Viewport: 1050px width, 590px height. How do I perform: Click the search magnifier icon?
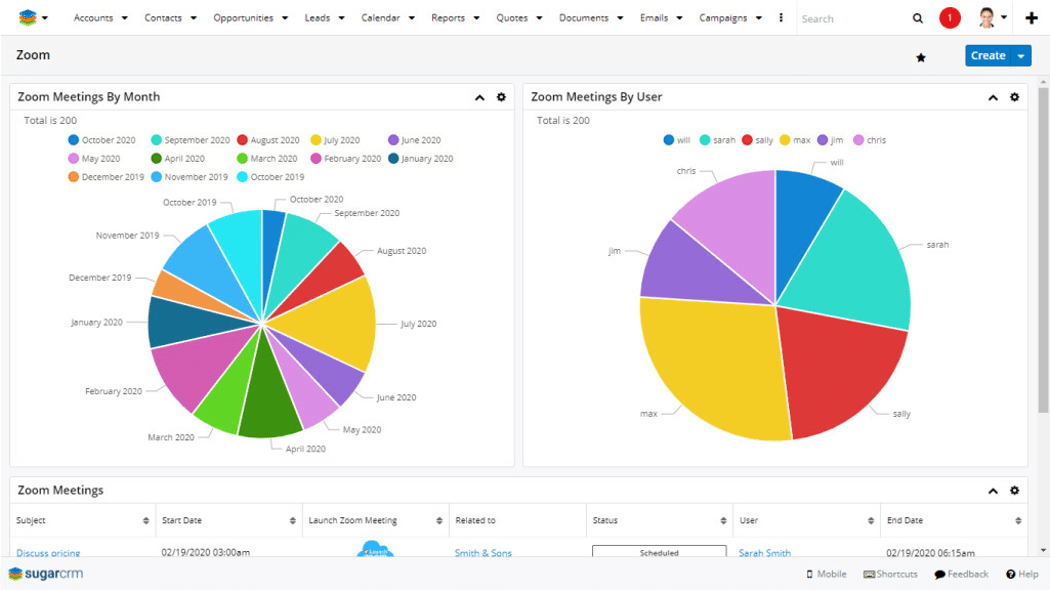point(917,18)
